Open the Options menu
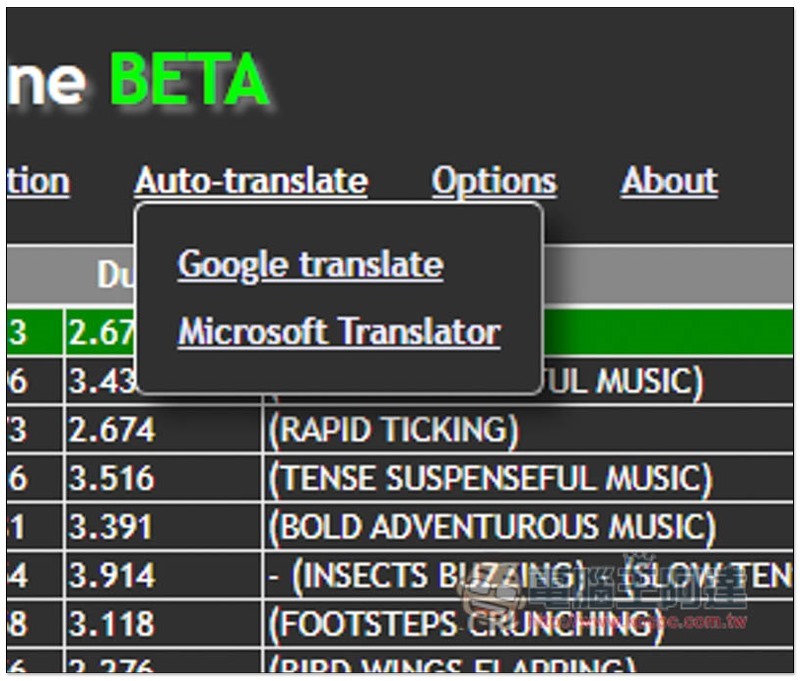 click(494, 181)
